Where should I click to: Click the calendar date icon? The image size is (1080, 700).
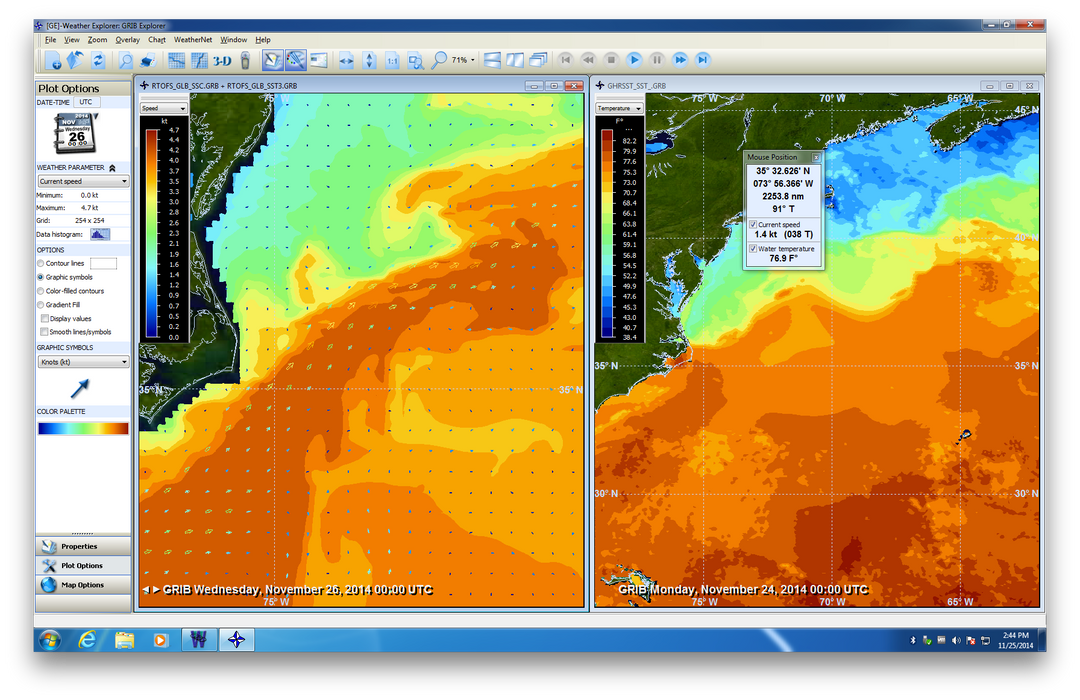[x=76, y=133]
